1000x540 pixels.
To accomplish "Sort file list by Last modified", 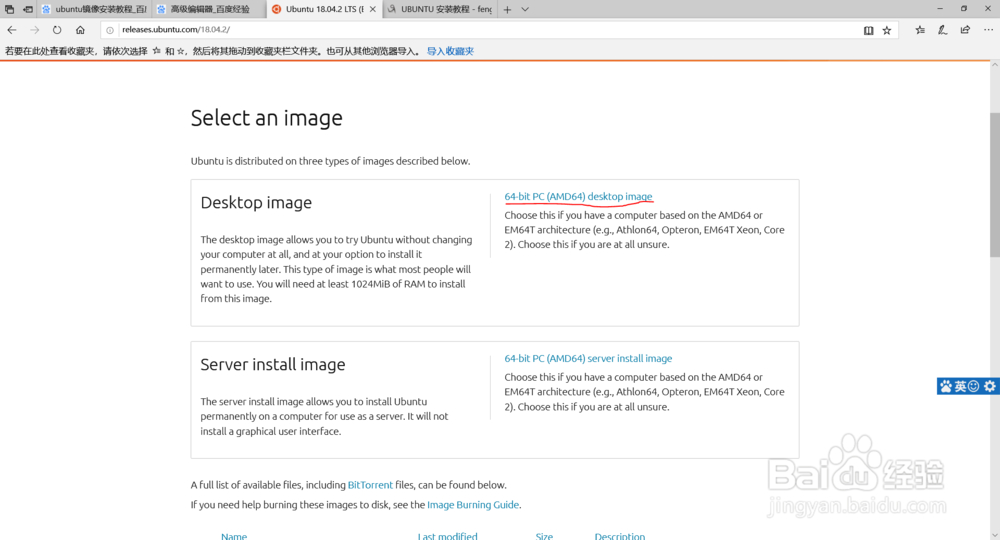I will click(447, 536).
